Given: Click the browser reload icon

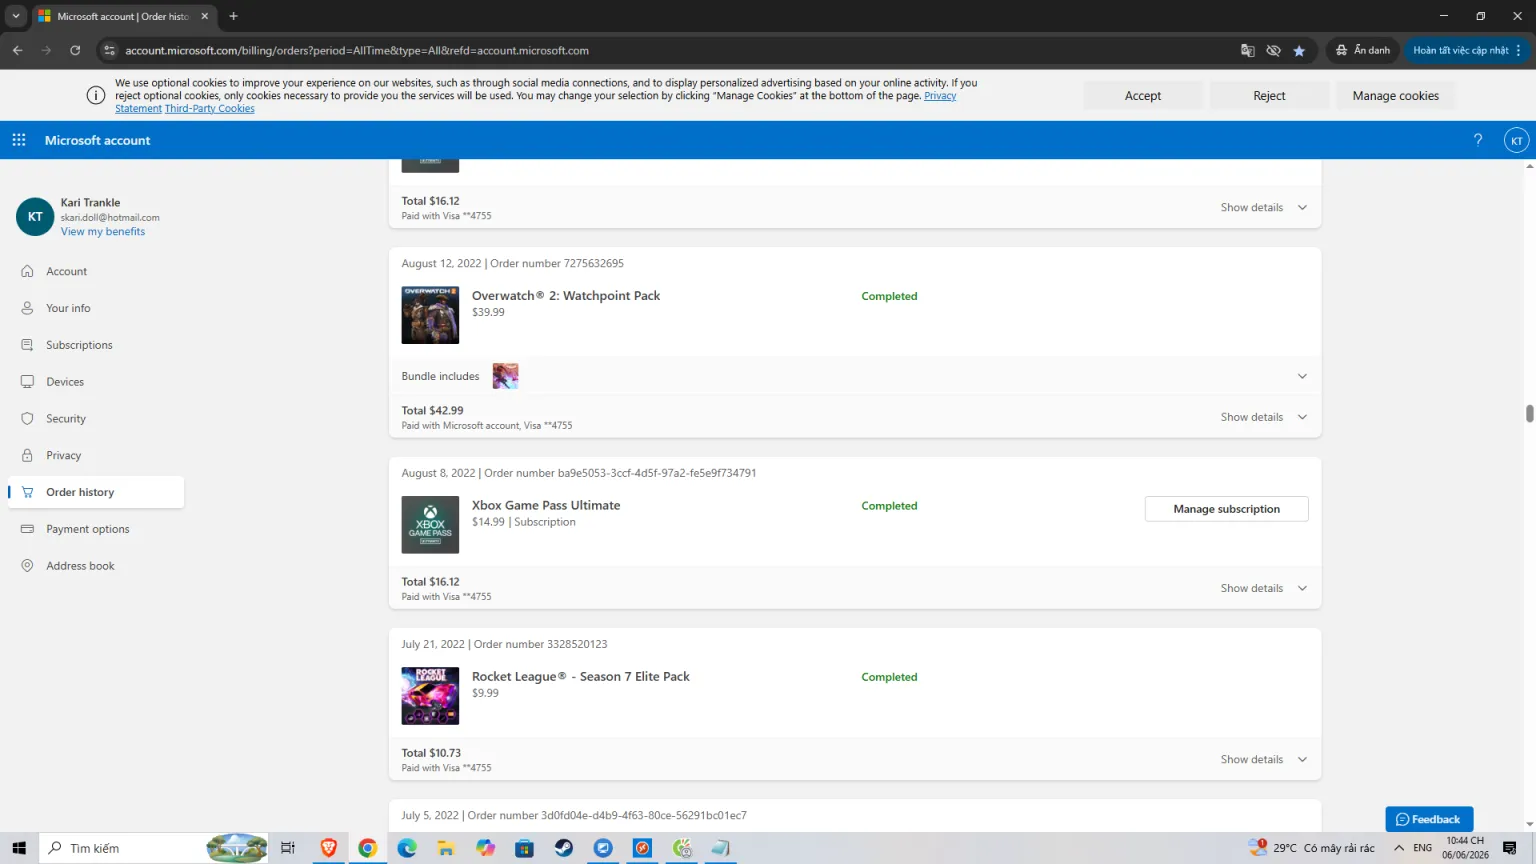Looking at the screenshot, I should click(75, 50).
